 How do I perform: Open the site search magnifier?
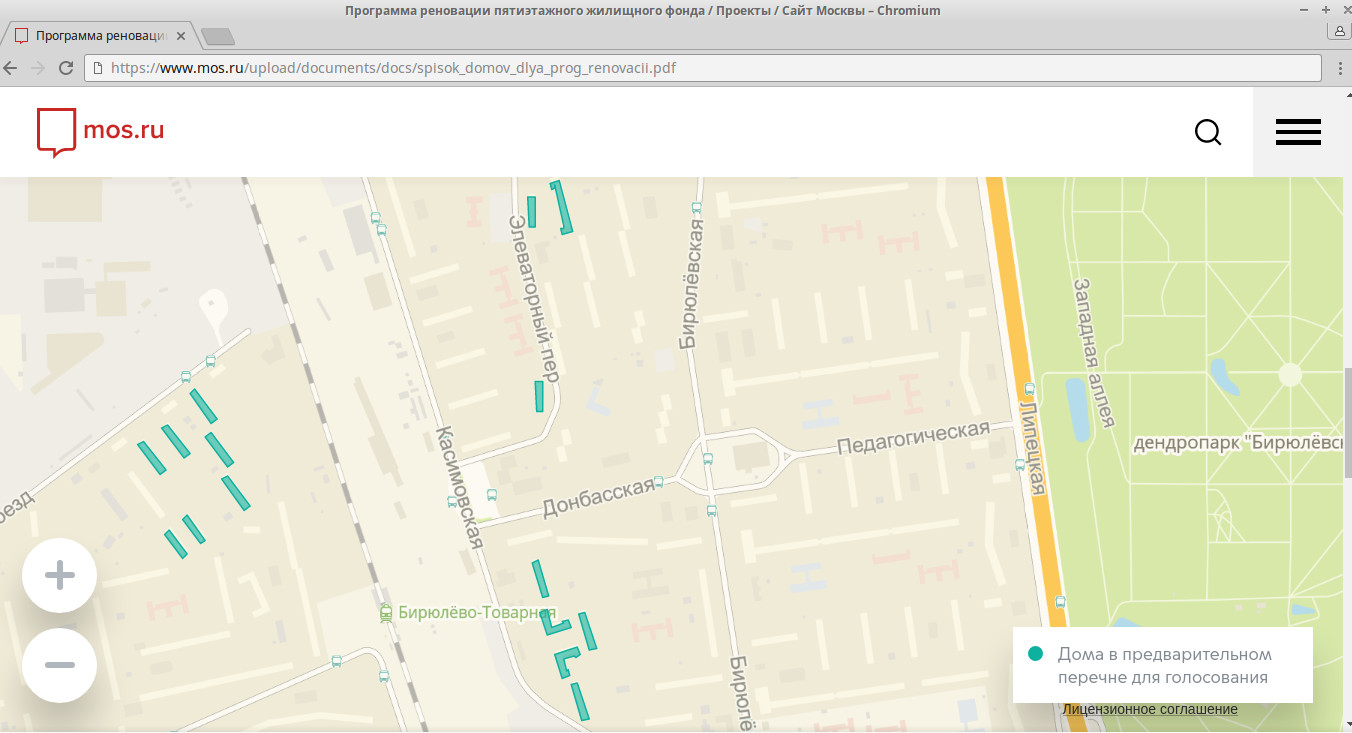pyautogui.click(x=1208, y=132)
